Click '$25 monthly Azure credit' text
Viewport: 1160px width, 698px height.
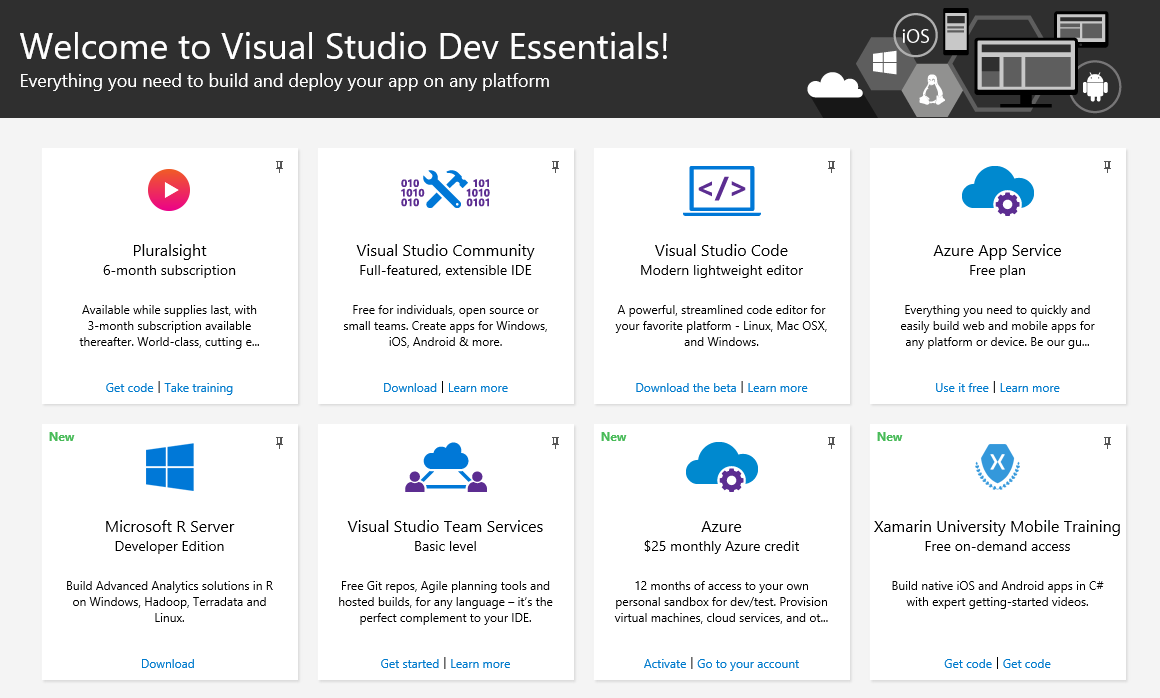tap(721, 546)
